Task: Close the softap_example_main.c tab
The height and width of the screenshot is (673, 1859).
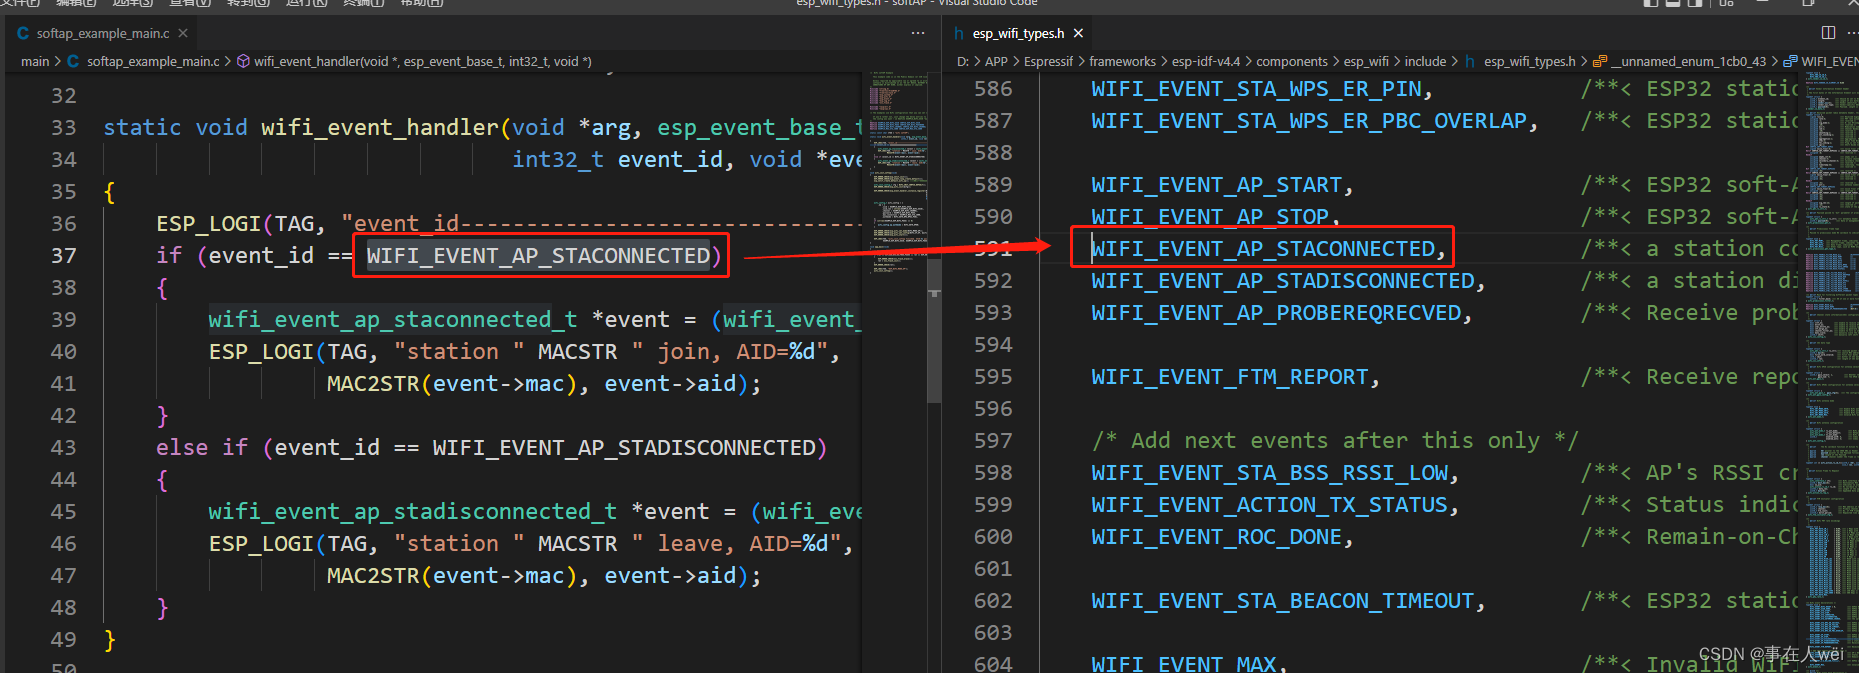Action: click(x=183, y=33)
